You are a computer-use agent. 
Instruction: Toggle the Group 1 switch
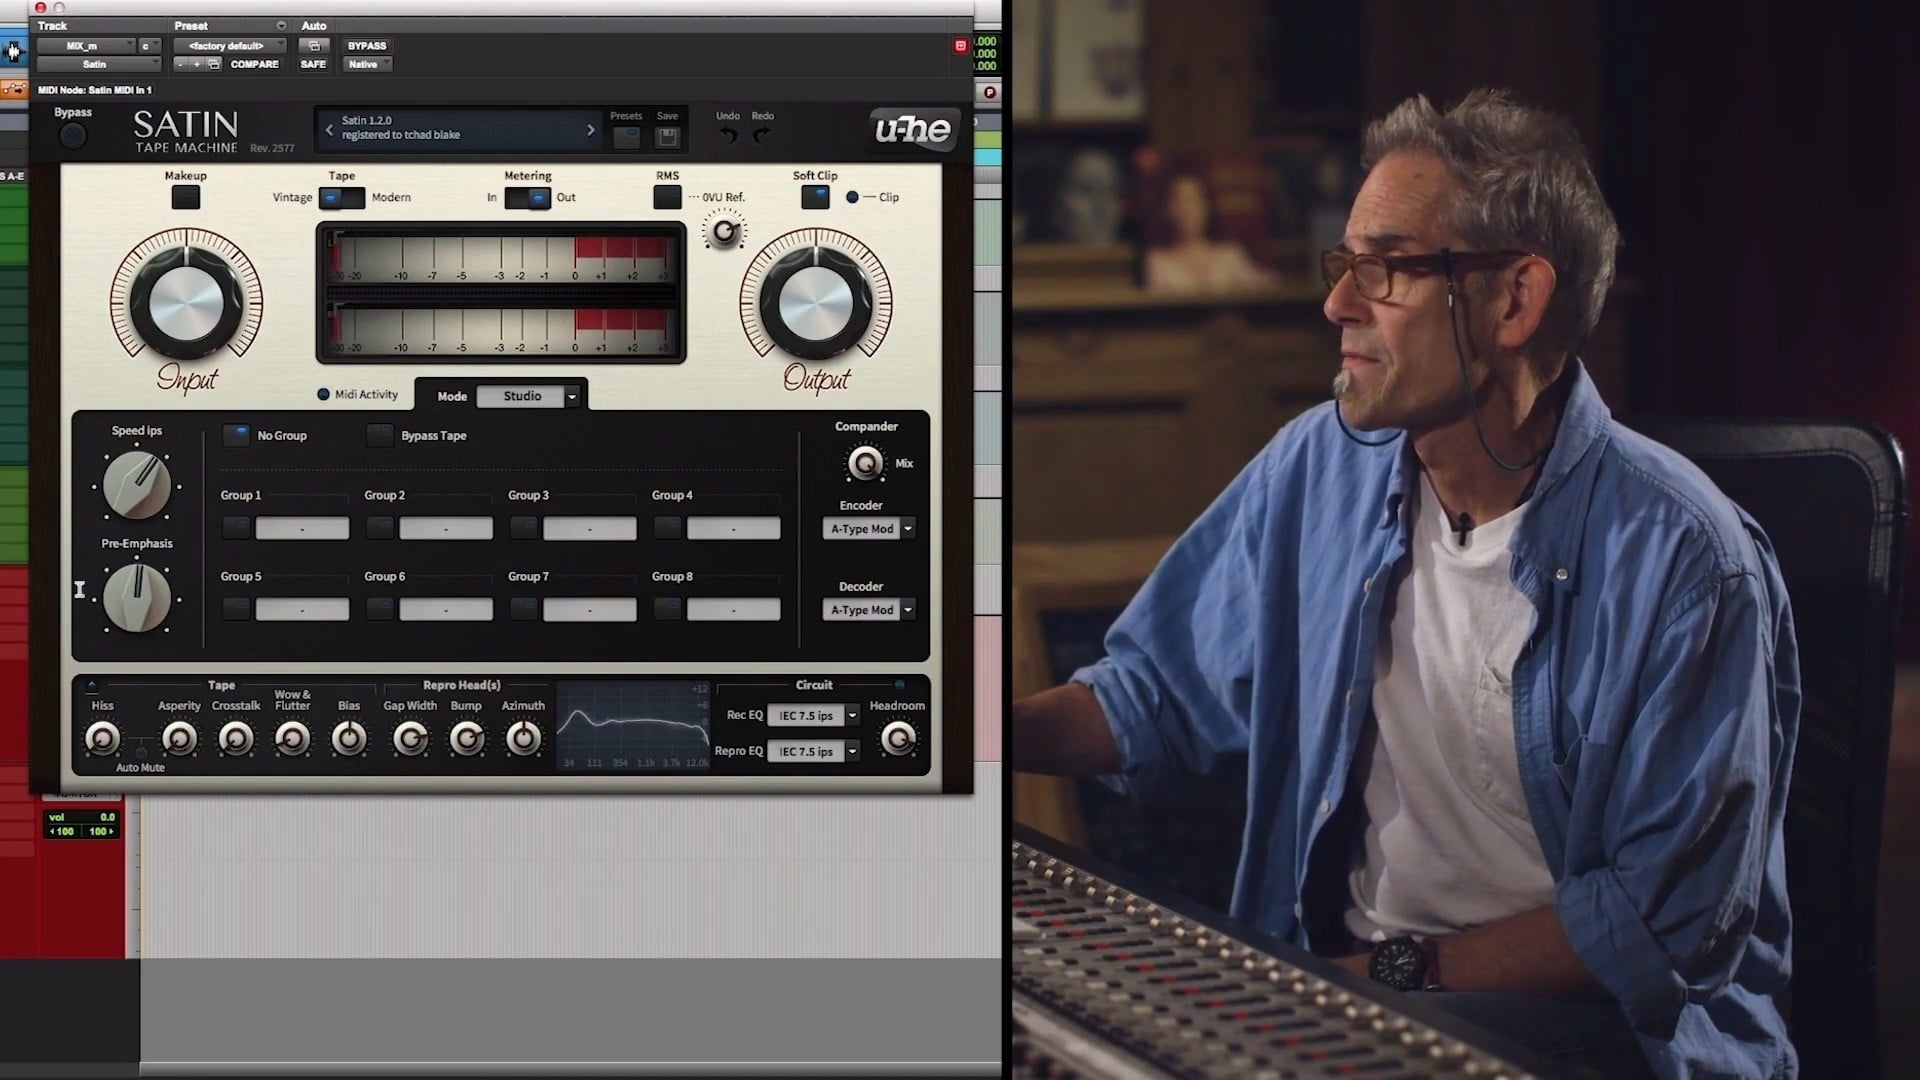coord(236,528)
